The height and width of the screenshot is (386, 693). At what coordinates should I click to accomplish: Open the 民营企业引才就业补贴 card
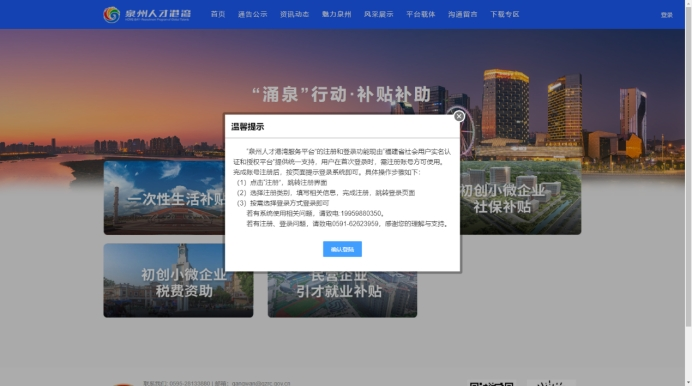pyautogui.click(x=342, y=294)
